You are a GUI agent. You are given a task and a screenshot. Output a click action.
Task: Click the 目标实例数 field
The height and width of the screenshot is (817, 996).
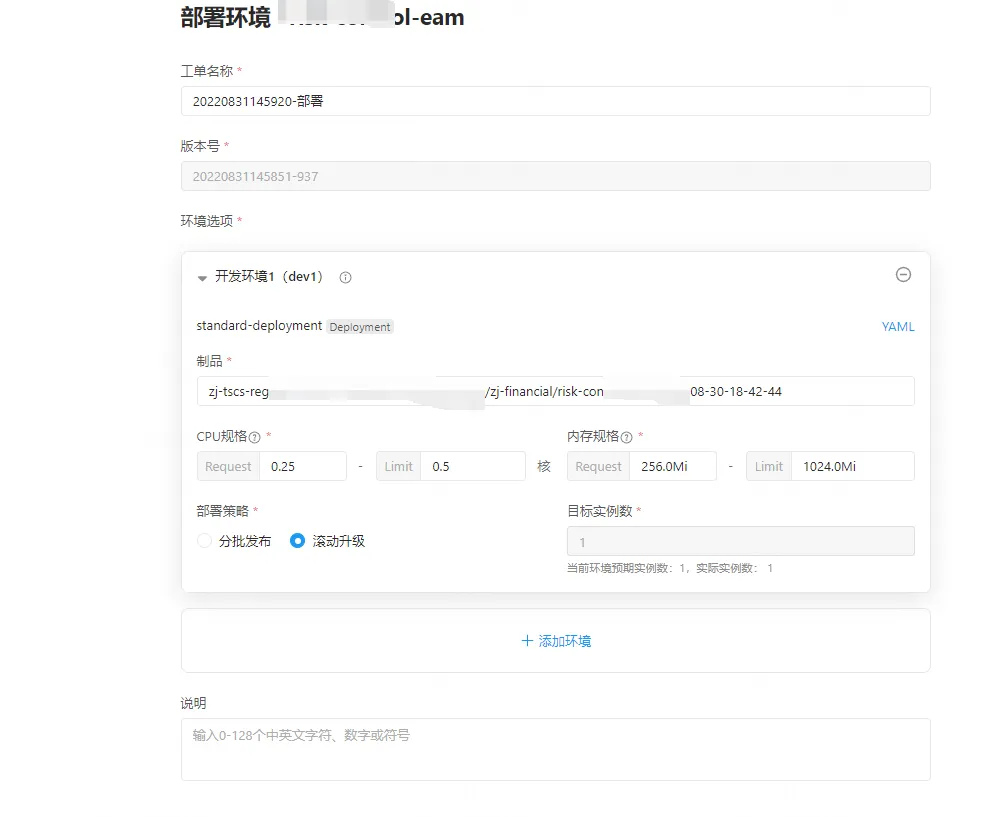pyautogui.click(x=741, y=541)
